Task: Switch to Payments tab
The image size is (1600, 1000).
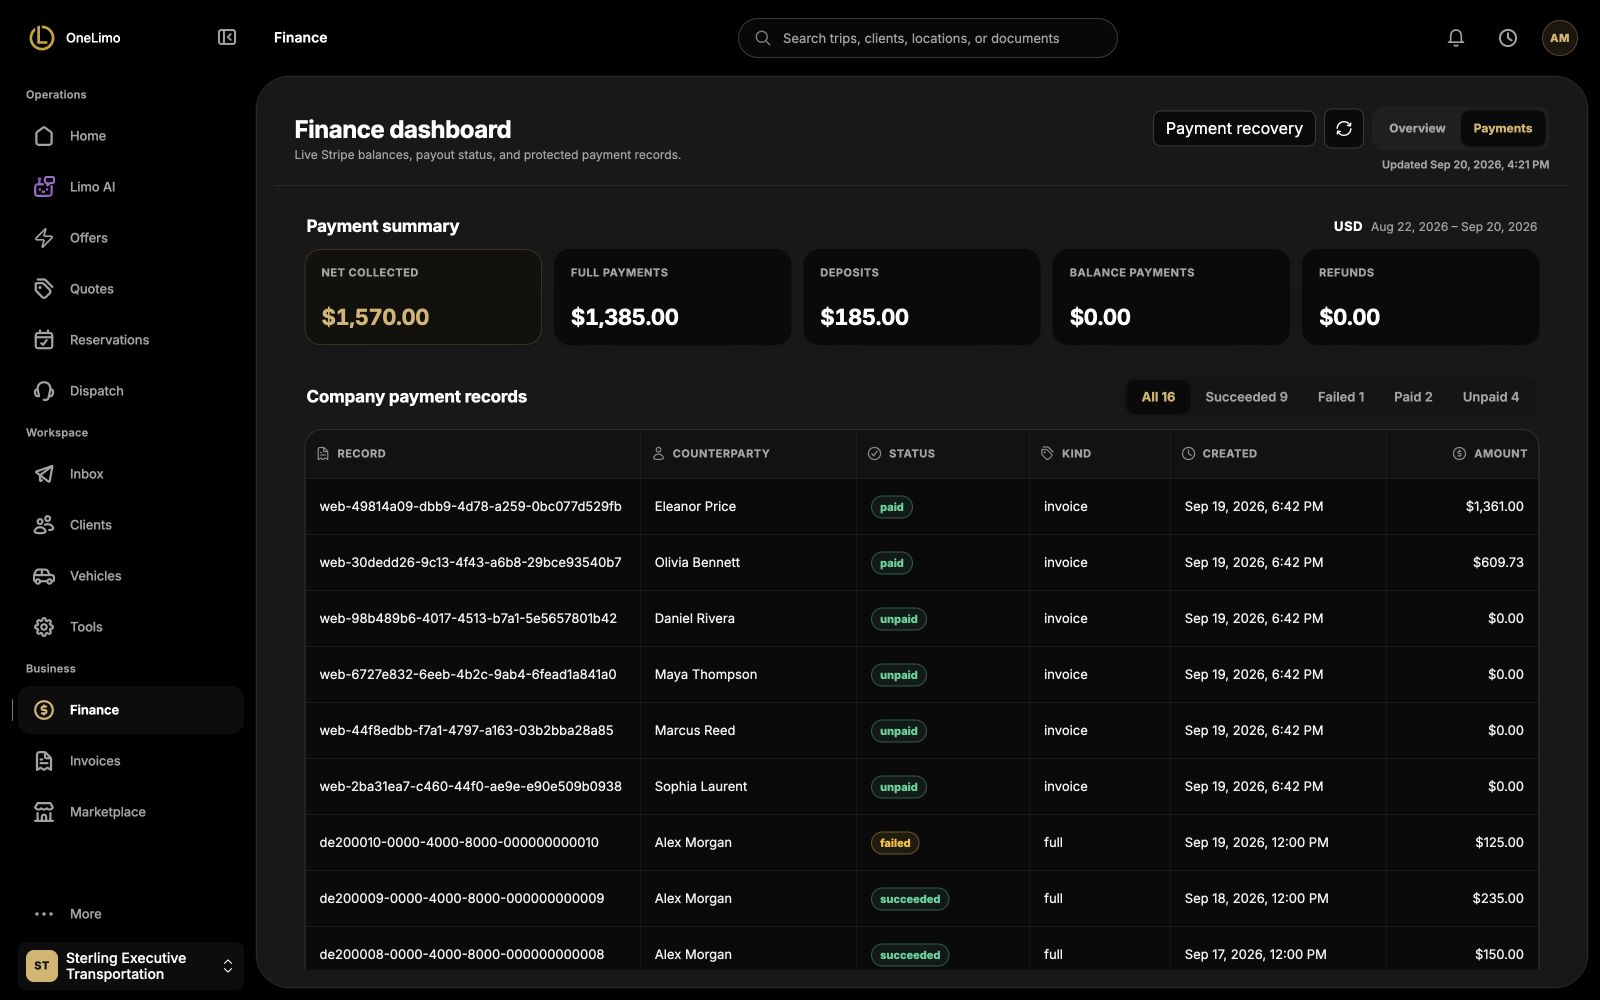Action: (x=1502, y=128)
